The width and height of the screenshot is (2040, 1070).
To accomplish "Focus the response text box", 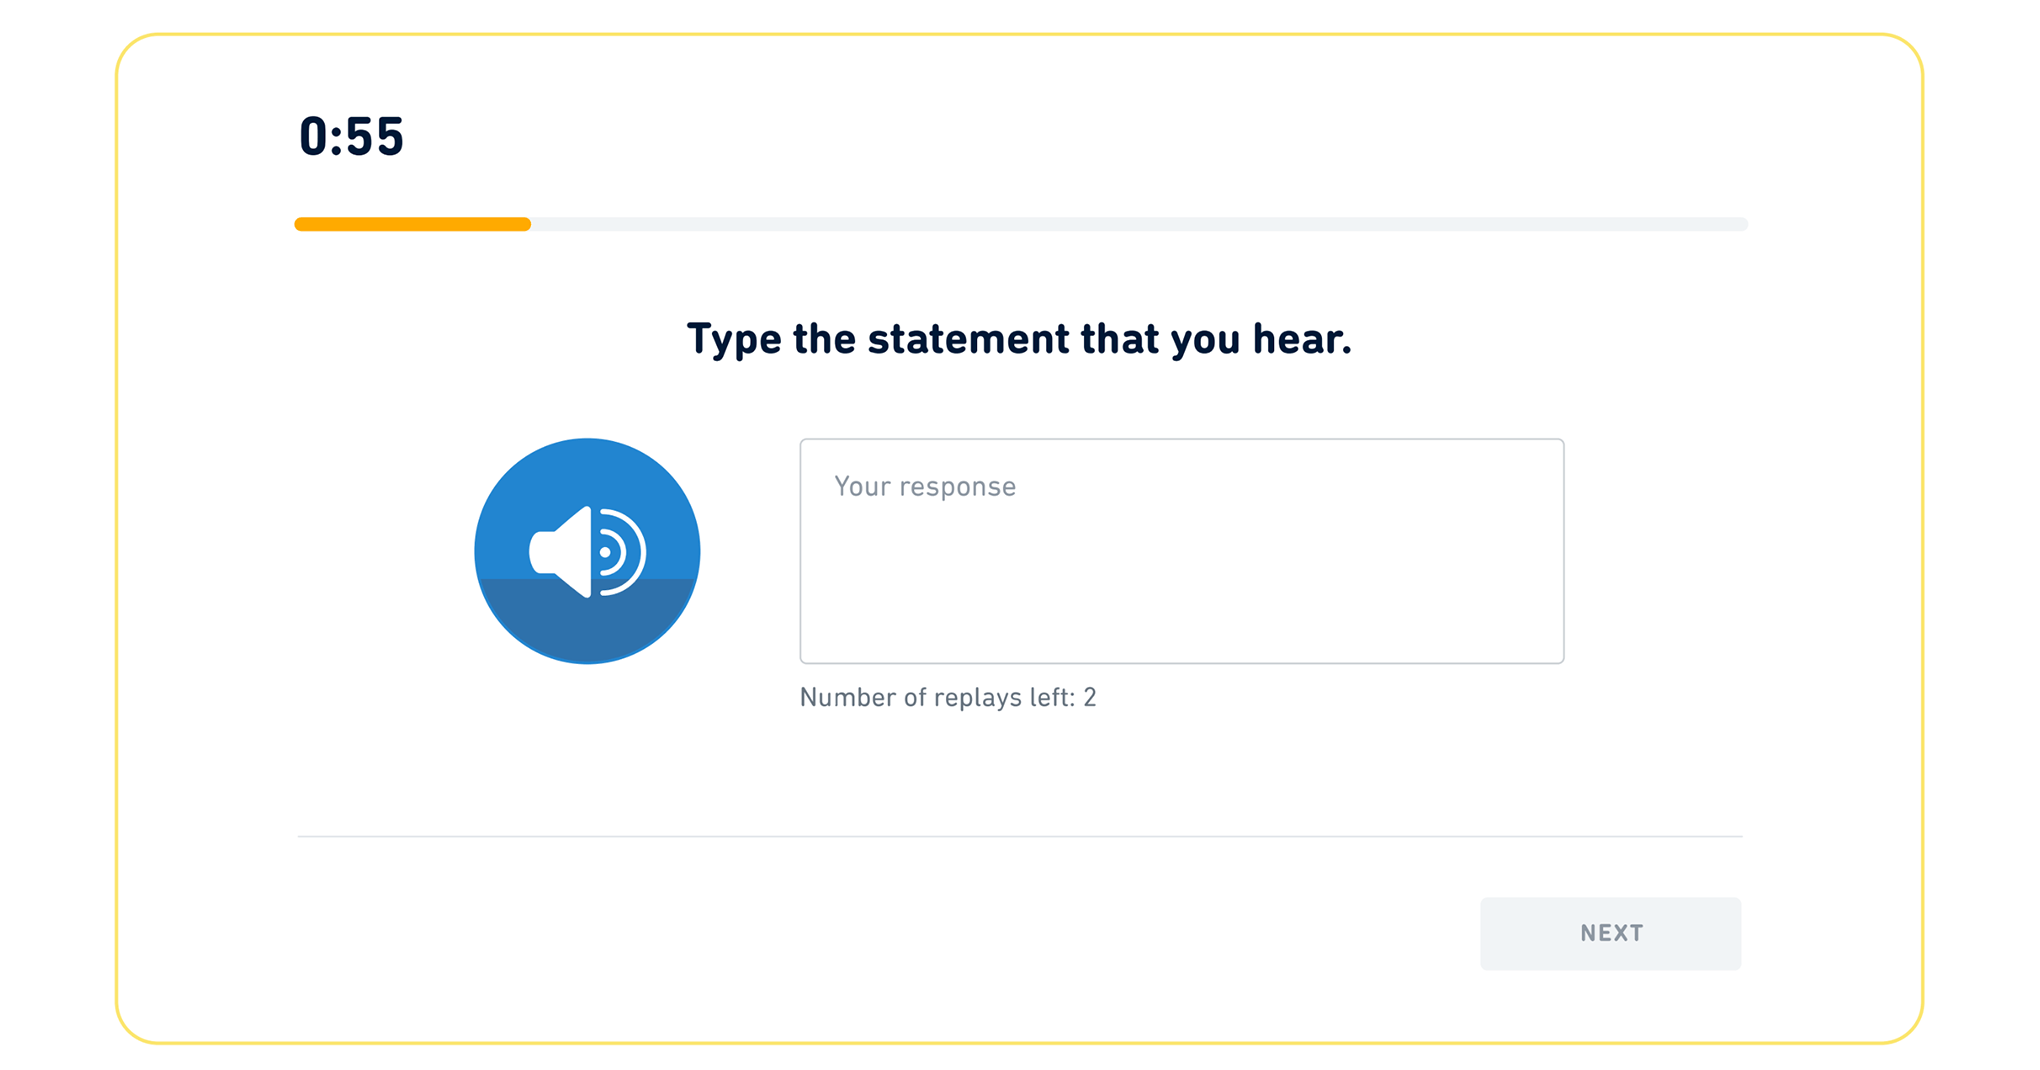I will [1181, 551].
